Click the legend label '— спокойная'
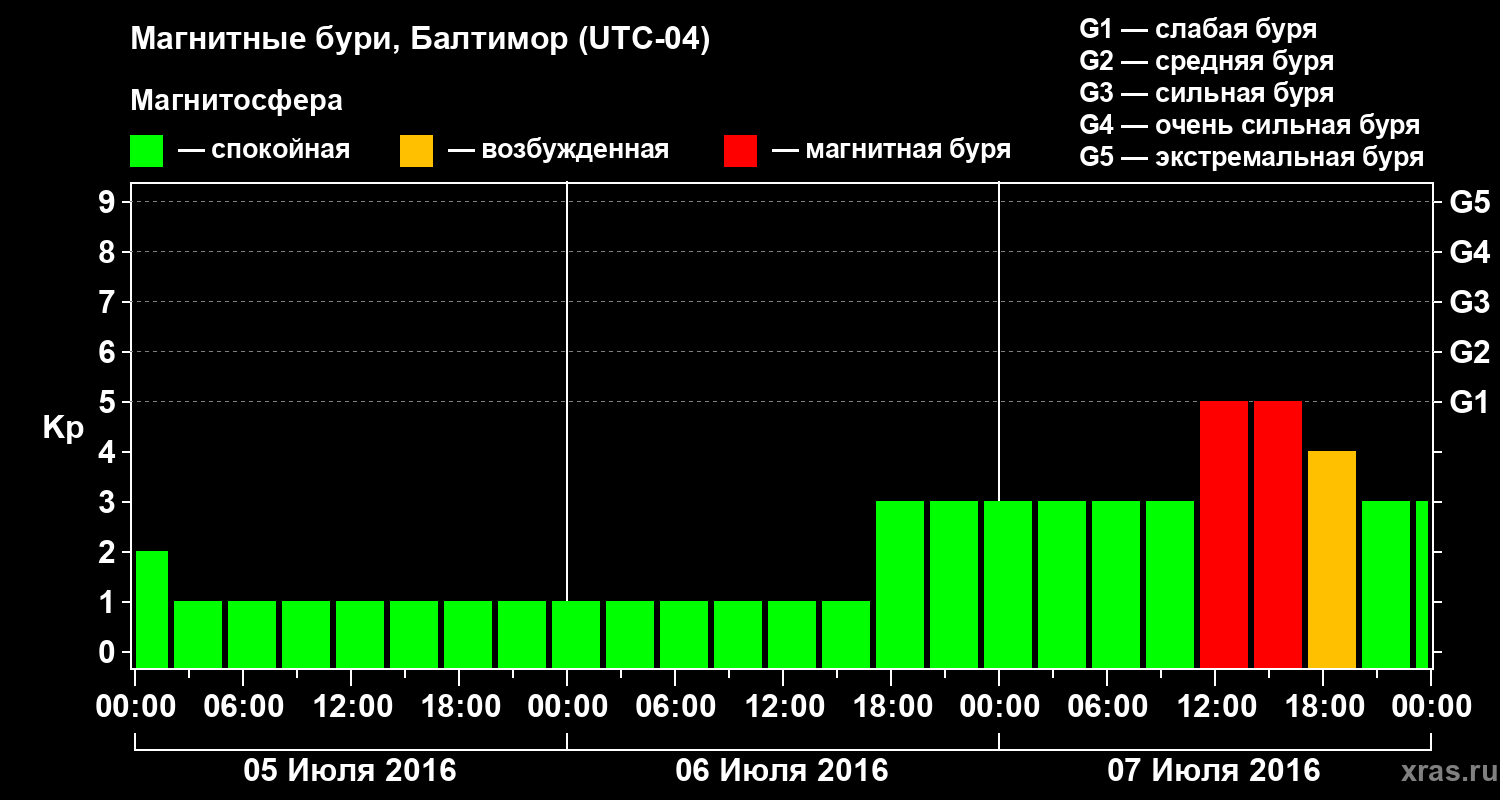Screen dimensions: 1500x800 point(264,150)
